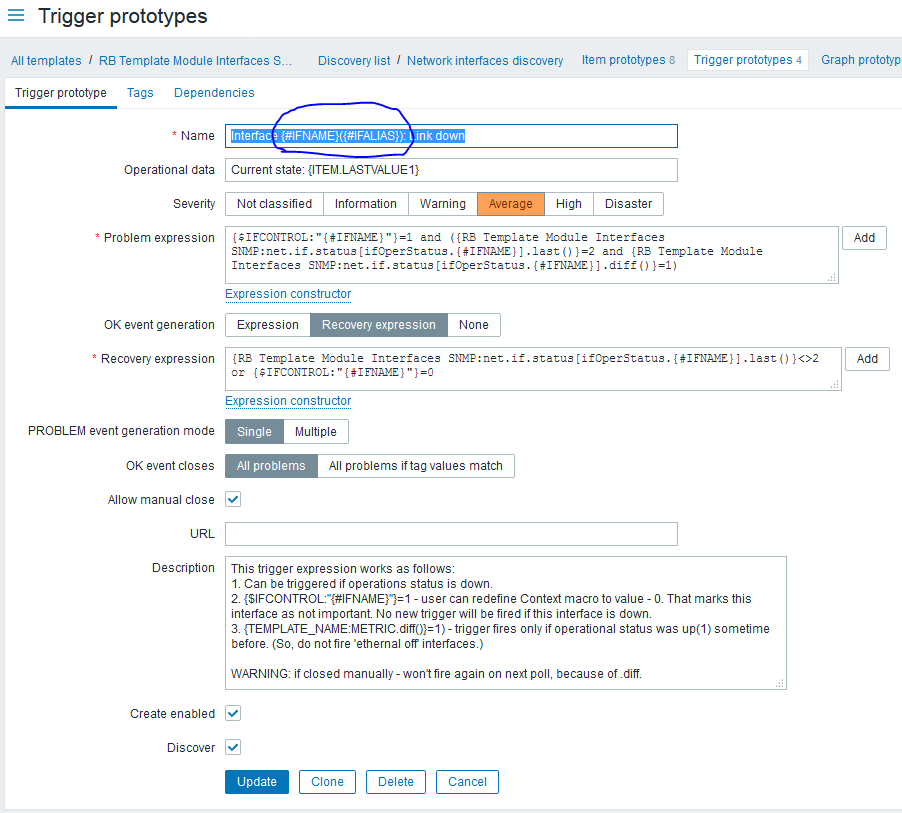Choose None for OK event generation
This screenshot has height=813, width=902.
click(x=473, y=325)
